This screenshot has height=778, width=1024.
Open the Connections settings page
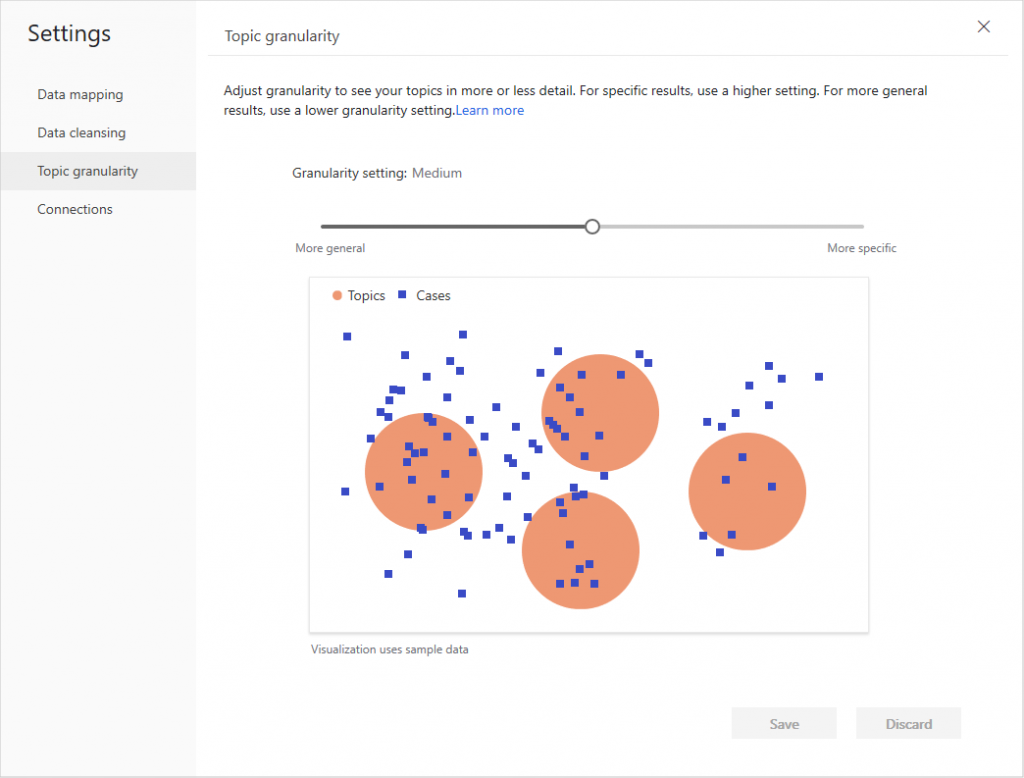(74, 209)
